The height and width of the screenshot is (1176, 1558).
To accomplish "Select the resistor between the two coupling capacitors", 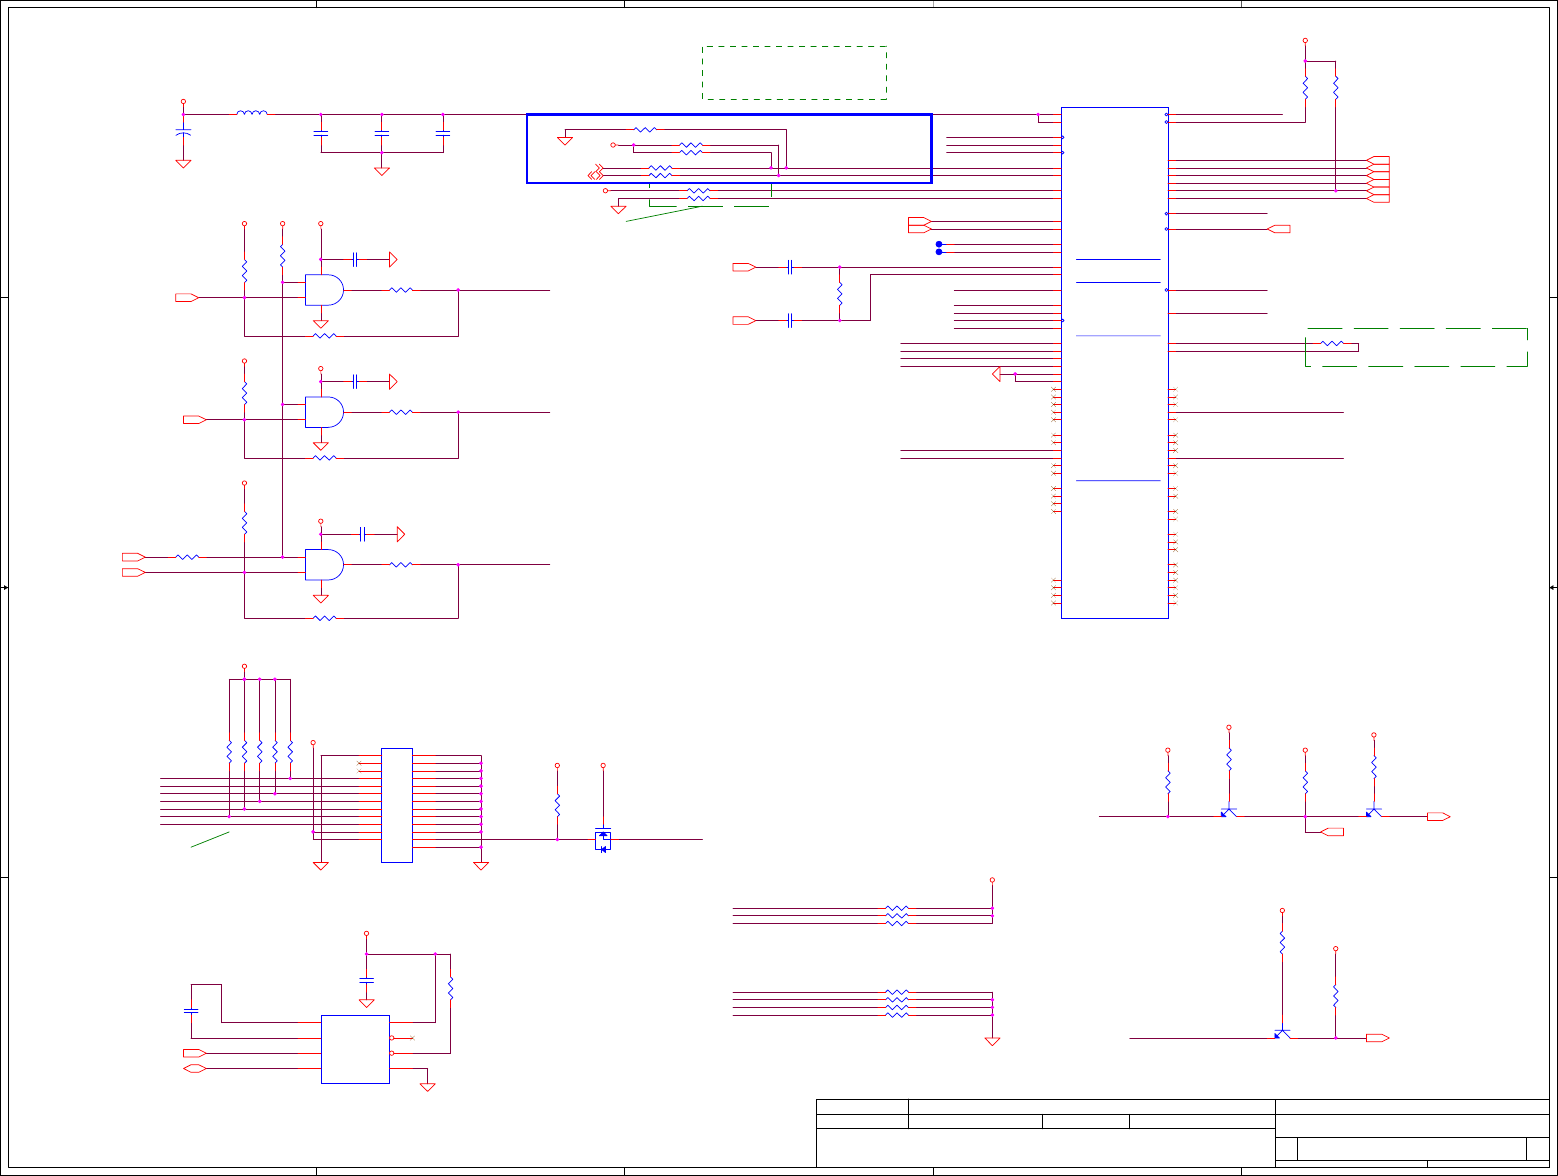I will [839, 294].
